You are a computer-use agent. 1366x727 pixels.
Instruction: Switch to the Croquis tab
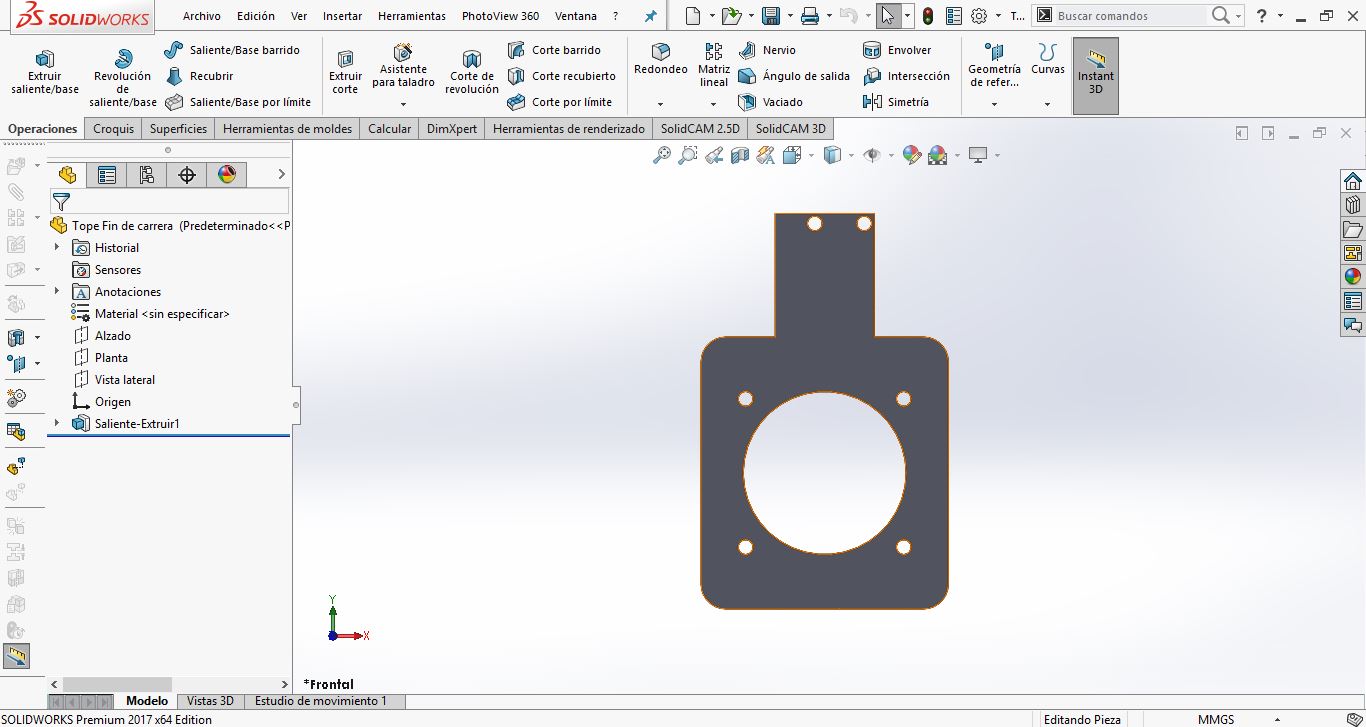coord(114,128)
